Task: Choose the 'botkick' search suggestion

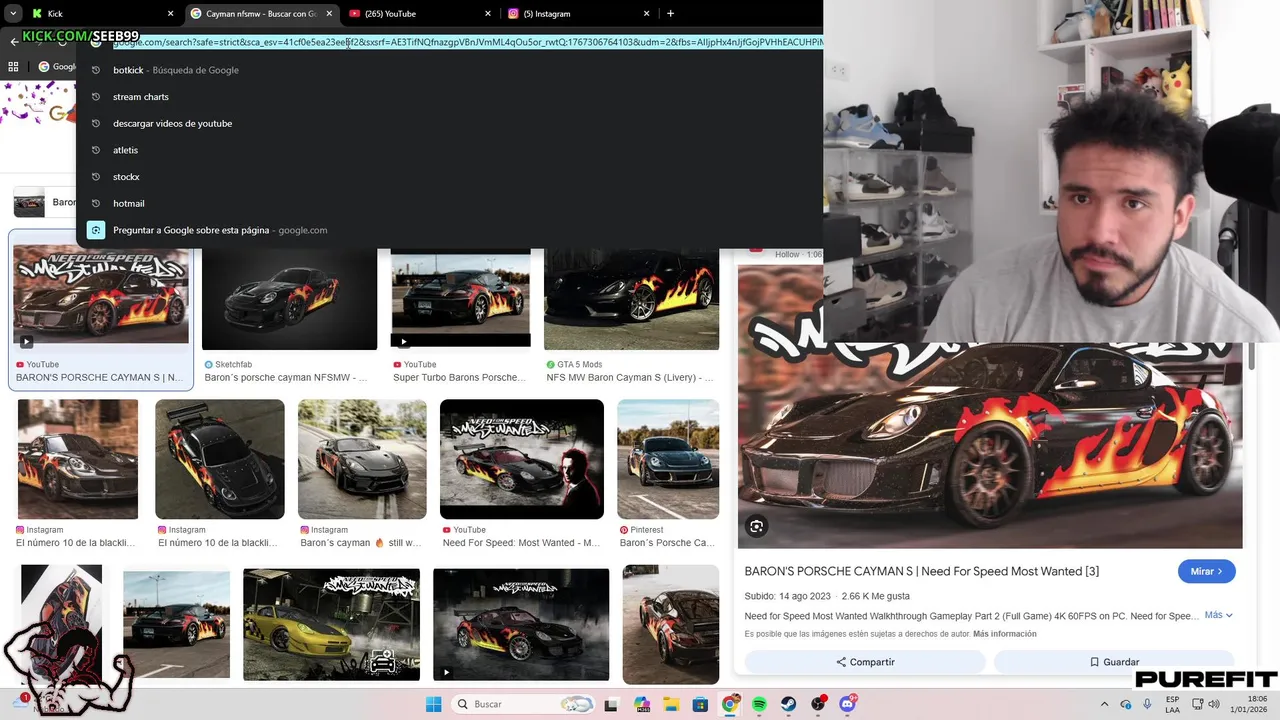Action: pyautogui.click(x=449, y=70)
